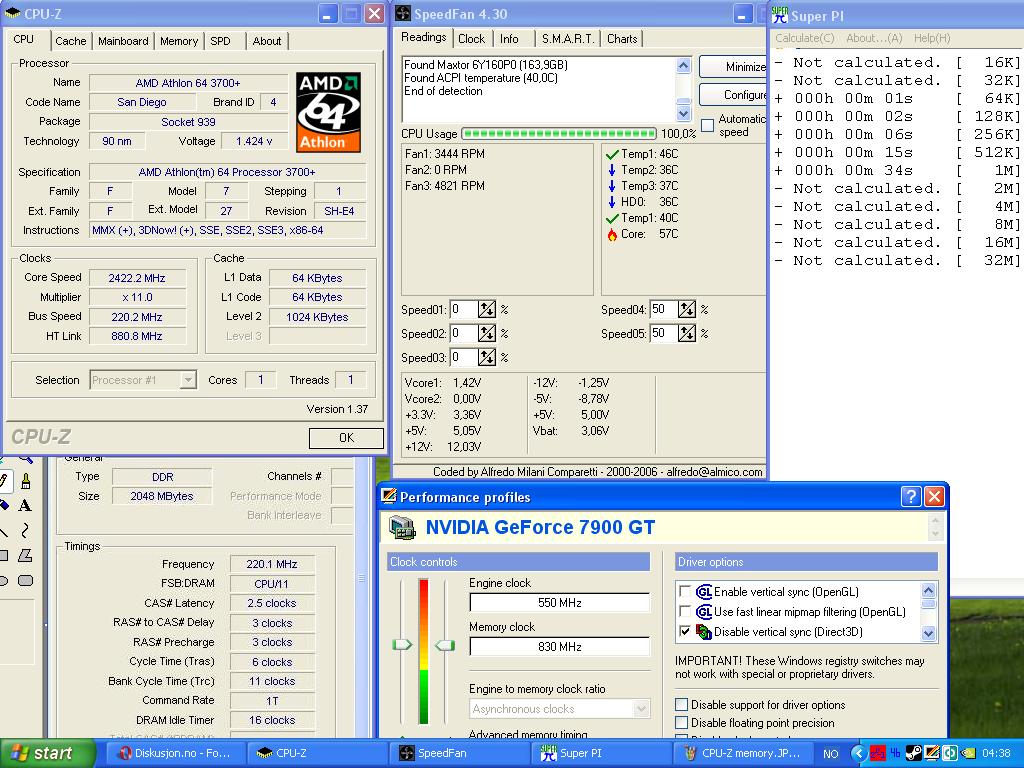Select the Text tool in Paint
Image resolution: width=1024 pixels, height=768 pixels.
25,505
